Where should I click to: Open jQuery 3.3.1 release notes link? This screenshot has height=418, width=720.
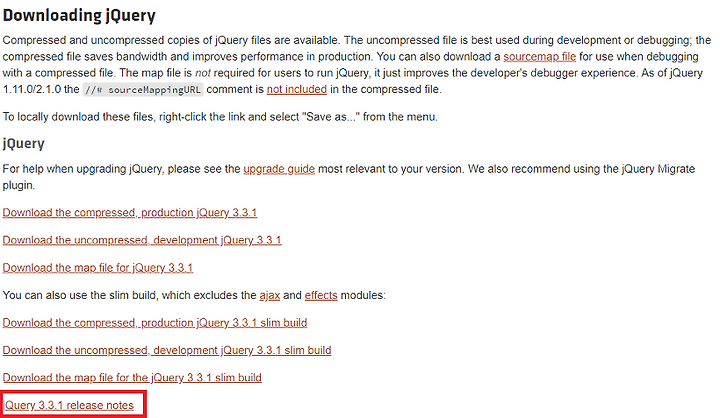click(68, 406)
